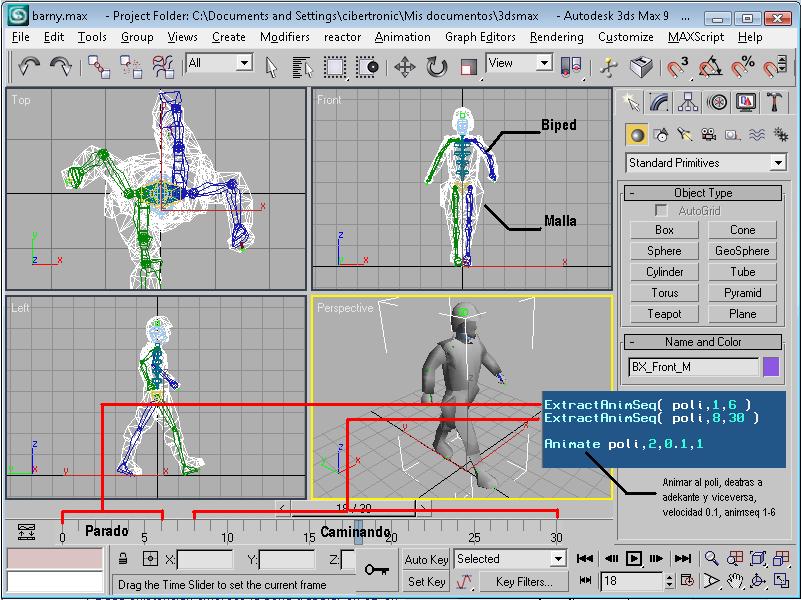This screenshot has width=801, height=600.
Task: Select the Bind to Space Warp tool
Action: 163,67
